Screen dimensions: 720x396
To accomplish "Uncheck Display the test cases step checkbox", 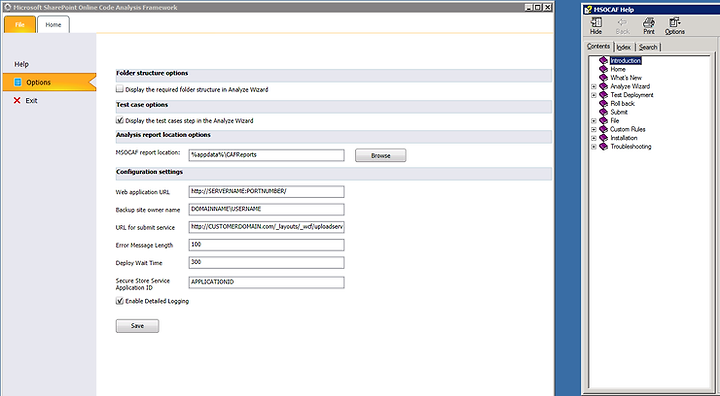I will point(120,120).
